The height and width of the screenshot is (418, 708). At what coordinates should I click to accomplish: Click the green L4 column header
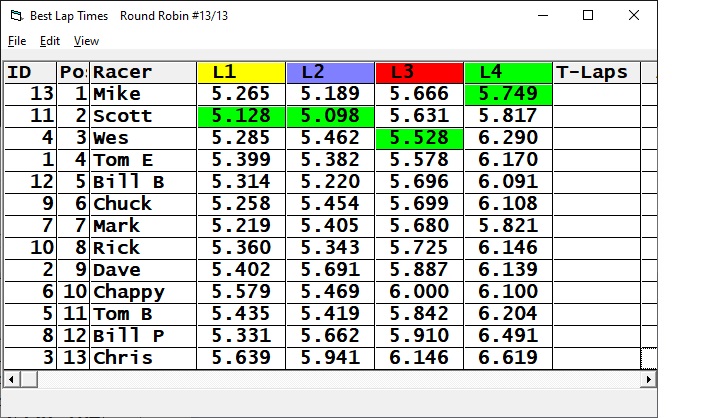(x=508, y=72)
